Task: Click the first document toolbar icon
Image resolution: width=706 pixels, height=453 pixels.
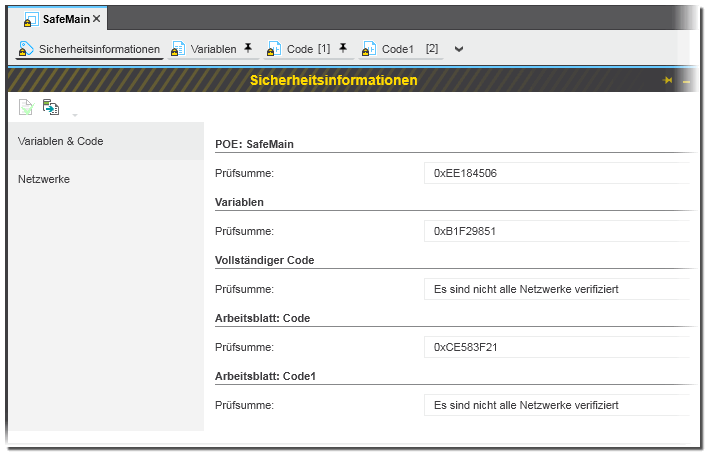Action: 27,107
